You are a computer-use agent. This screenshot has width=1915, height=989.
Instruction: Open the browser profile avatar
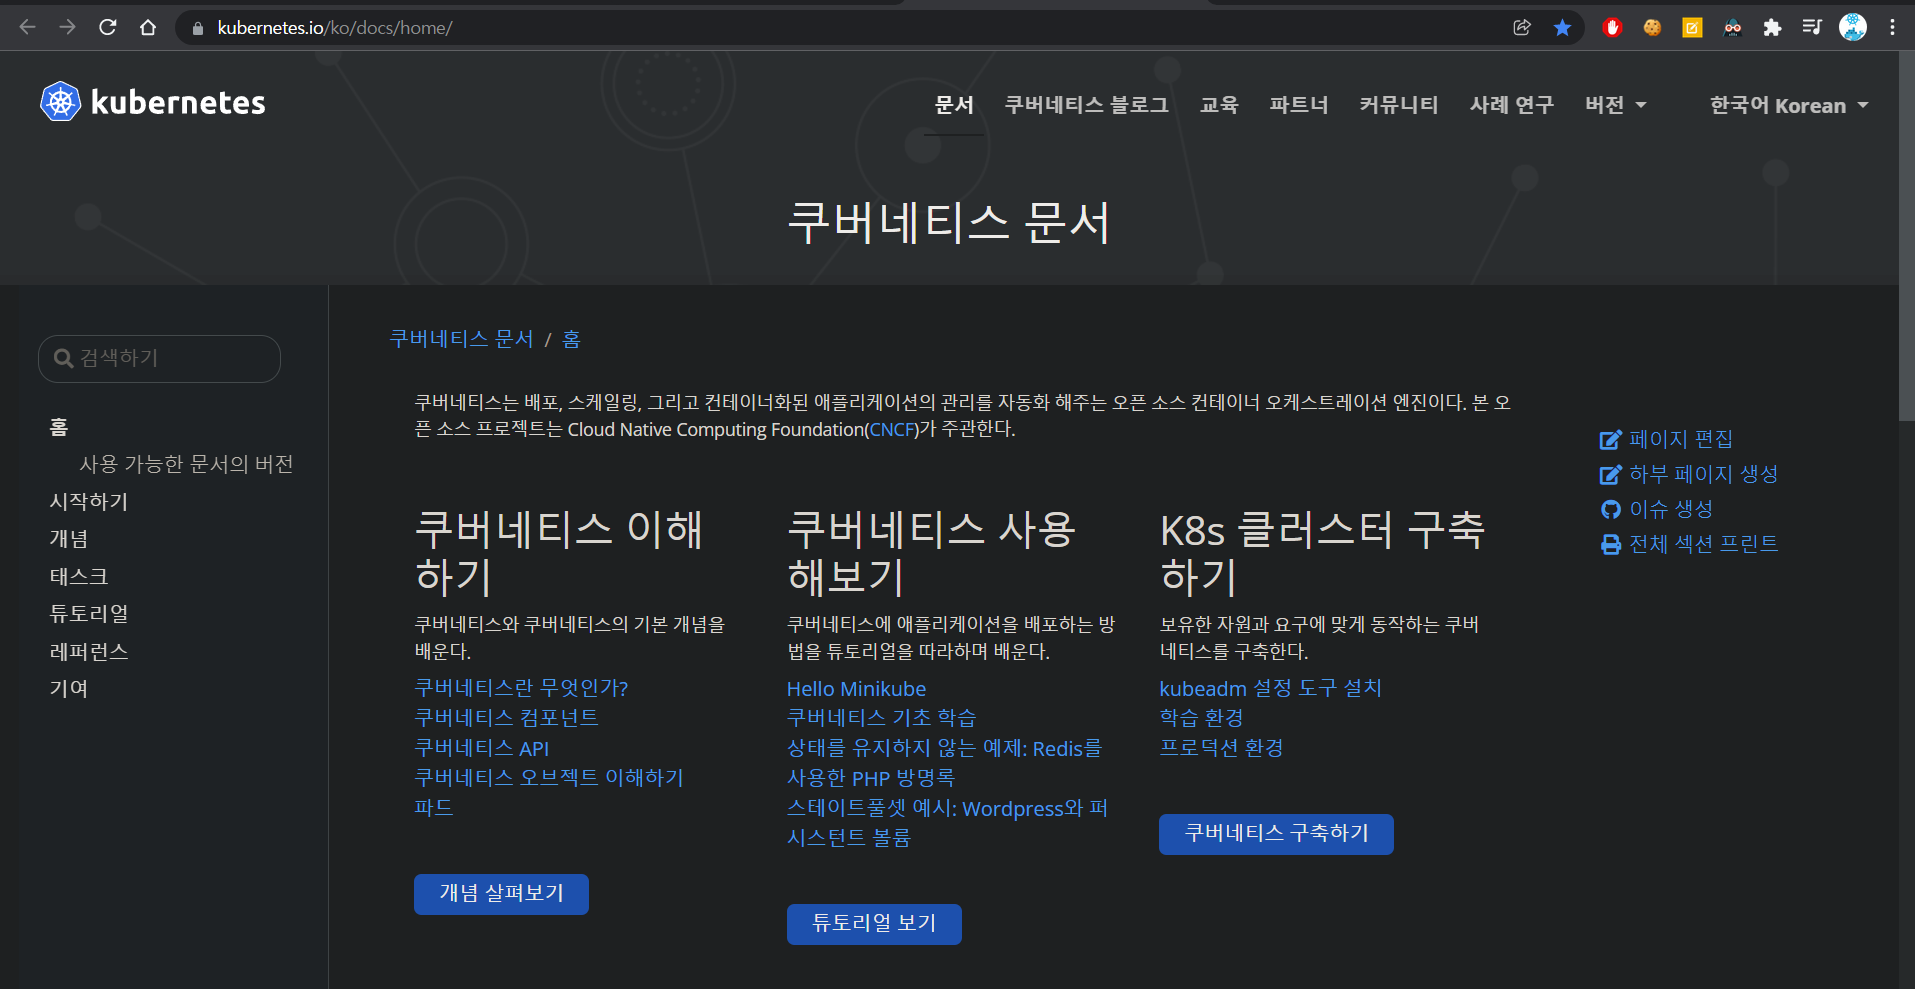pyautogui.click(x=1853, y=27)
